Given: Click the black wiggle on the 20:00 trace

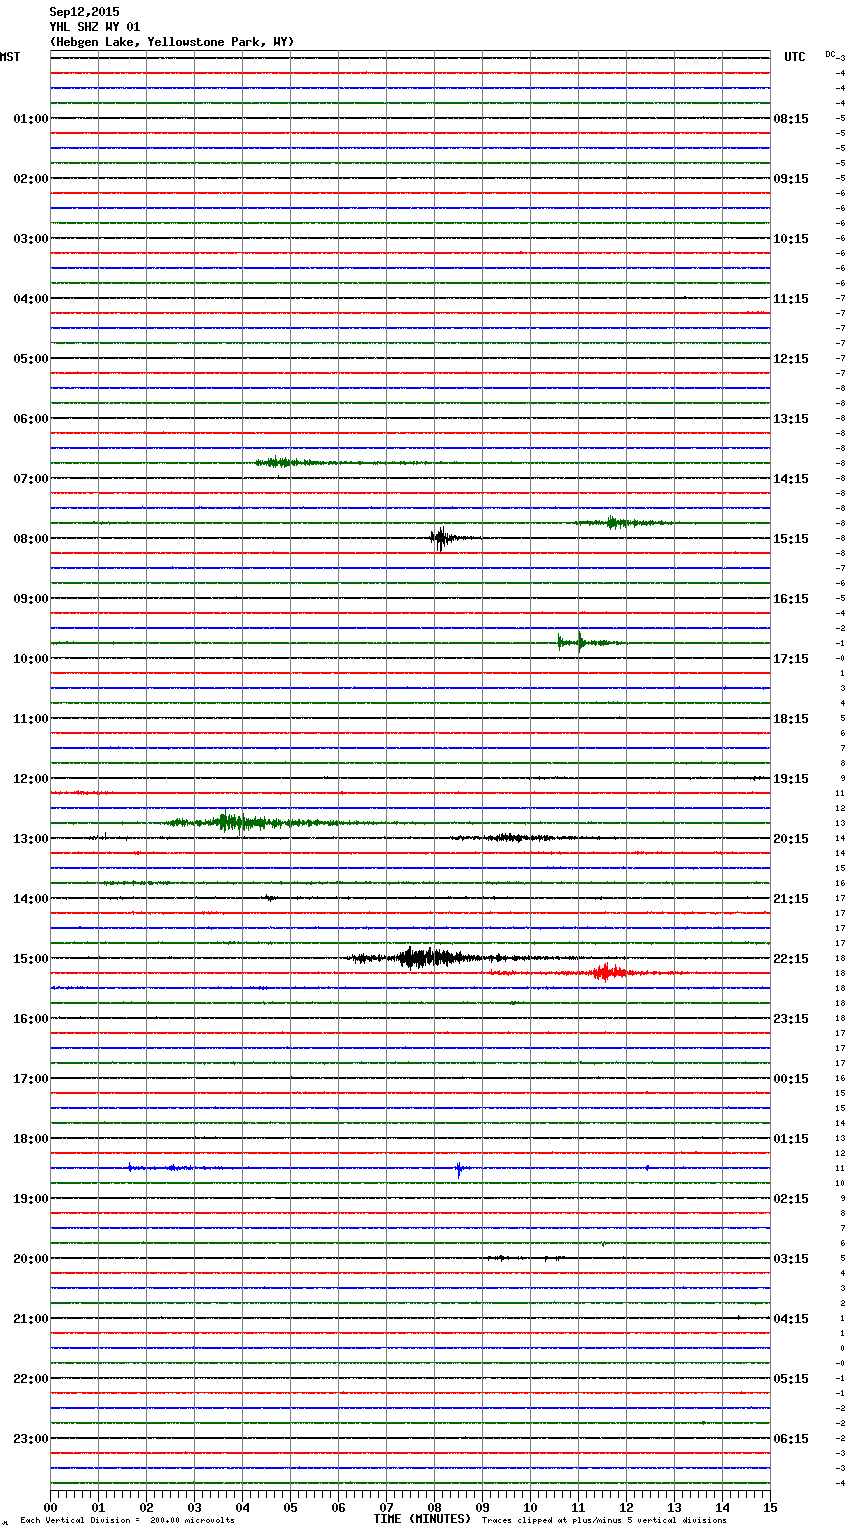Looking at the screenshot, I should [525, 1257].
